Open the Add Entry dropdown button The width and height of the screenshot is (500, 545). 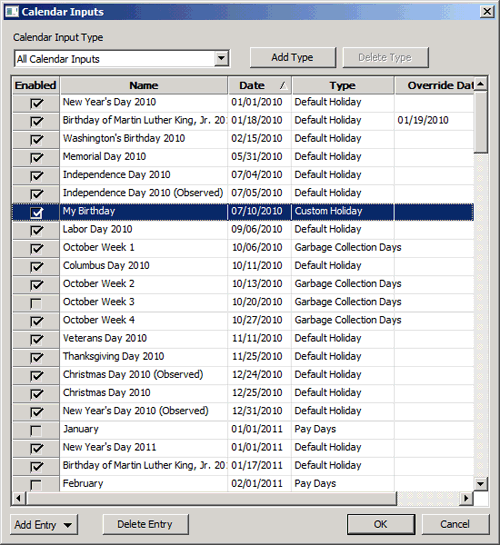[x=44, y=524]
